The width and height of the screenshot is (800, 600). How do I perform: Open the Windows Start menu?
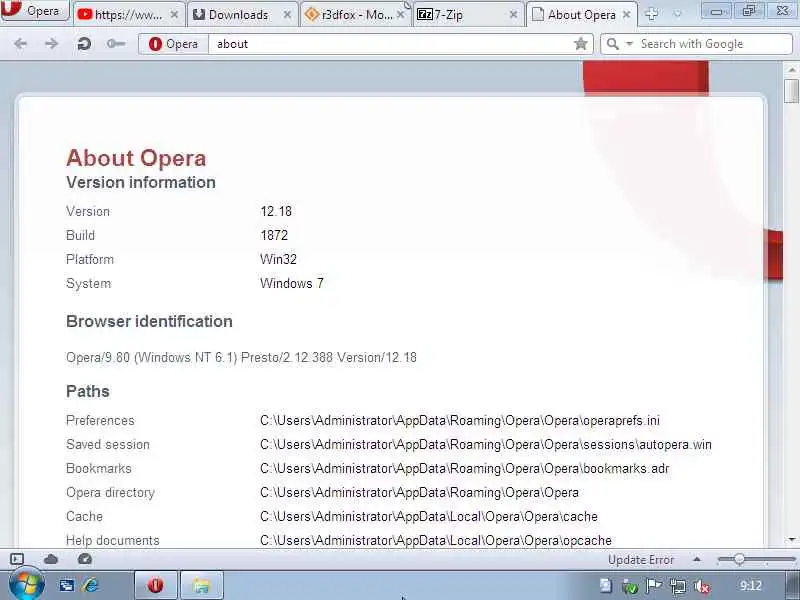point(26,585)
